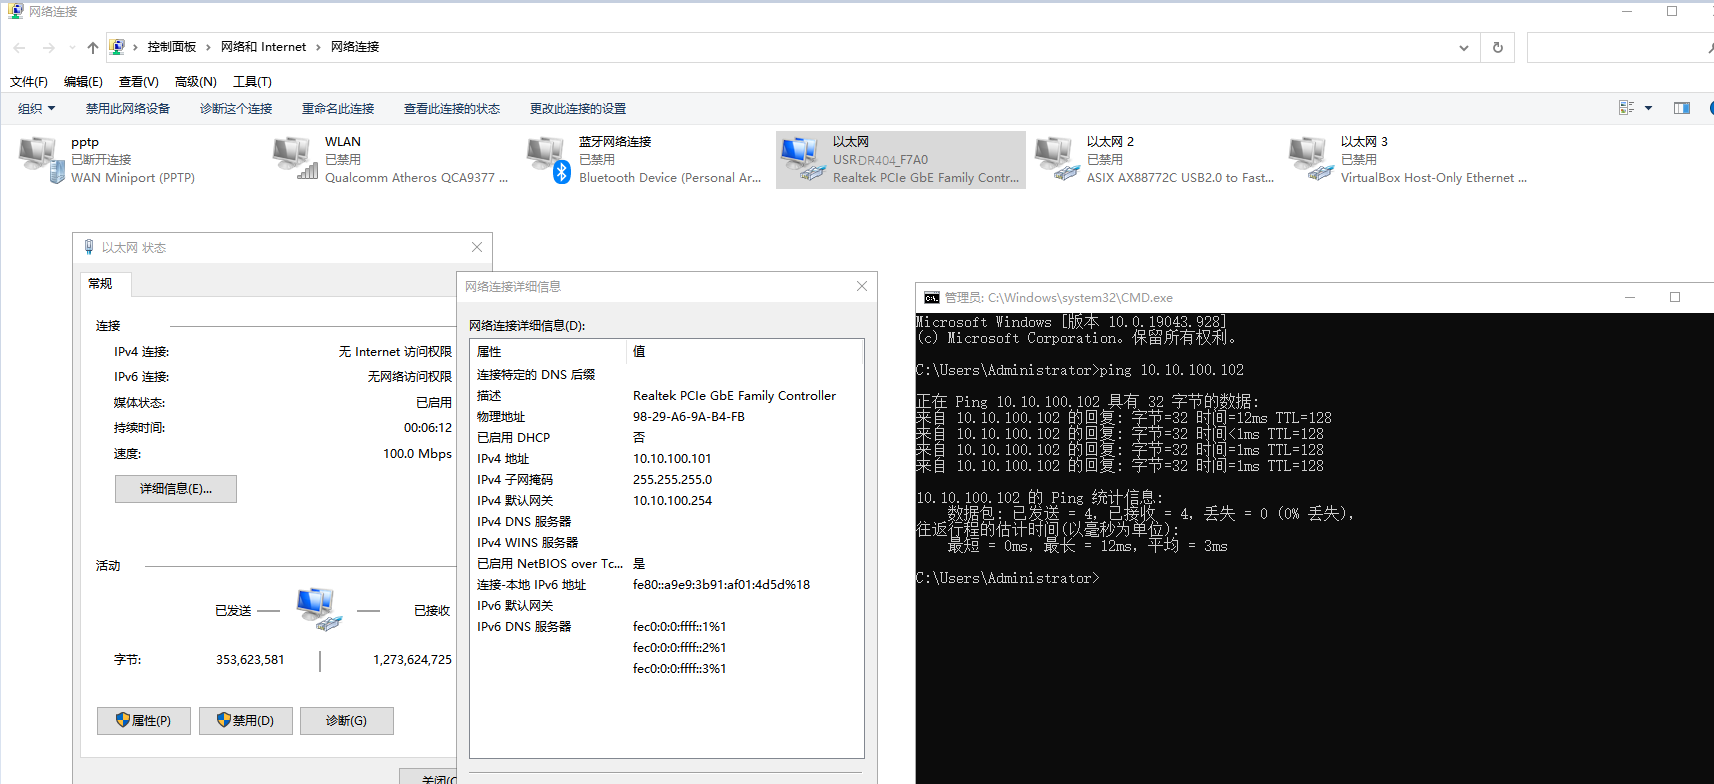Select the 以太网 2 ASIX adapter icon
The height and width of the screenshot is (784, 1714).
pyautogui.click(x=1056, y=160)
